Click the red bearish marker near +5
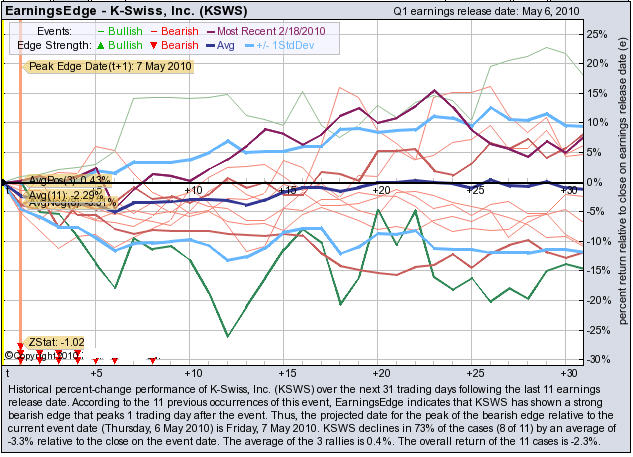Screen dimensions: 633x457 click(x=96, y=361)
